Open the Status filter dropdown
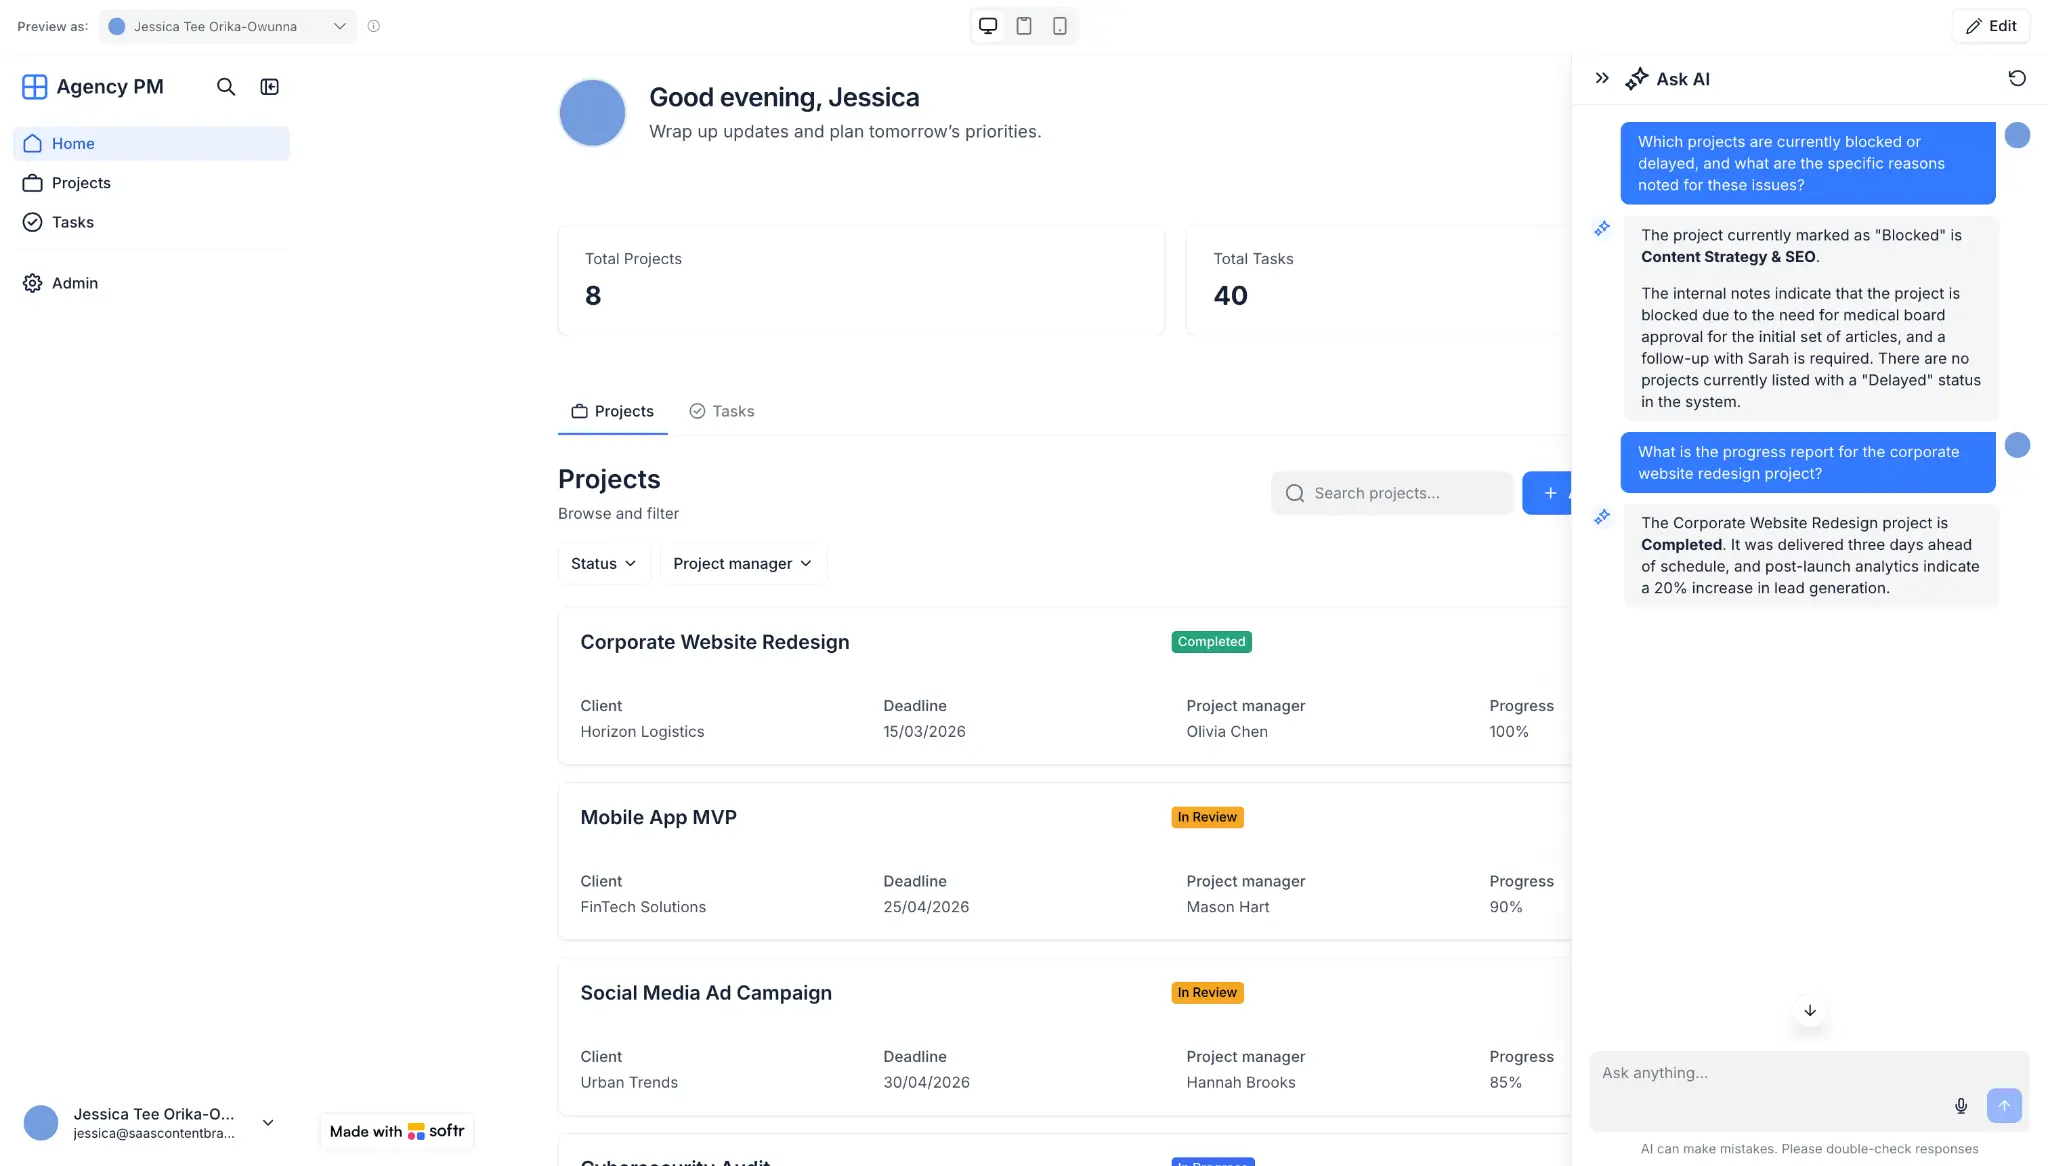Image resolution: width=2048 pixels, height=1166 pixels. point(601,563)
